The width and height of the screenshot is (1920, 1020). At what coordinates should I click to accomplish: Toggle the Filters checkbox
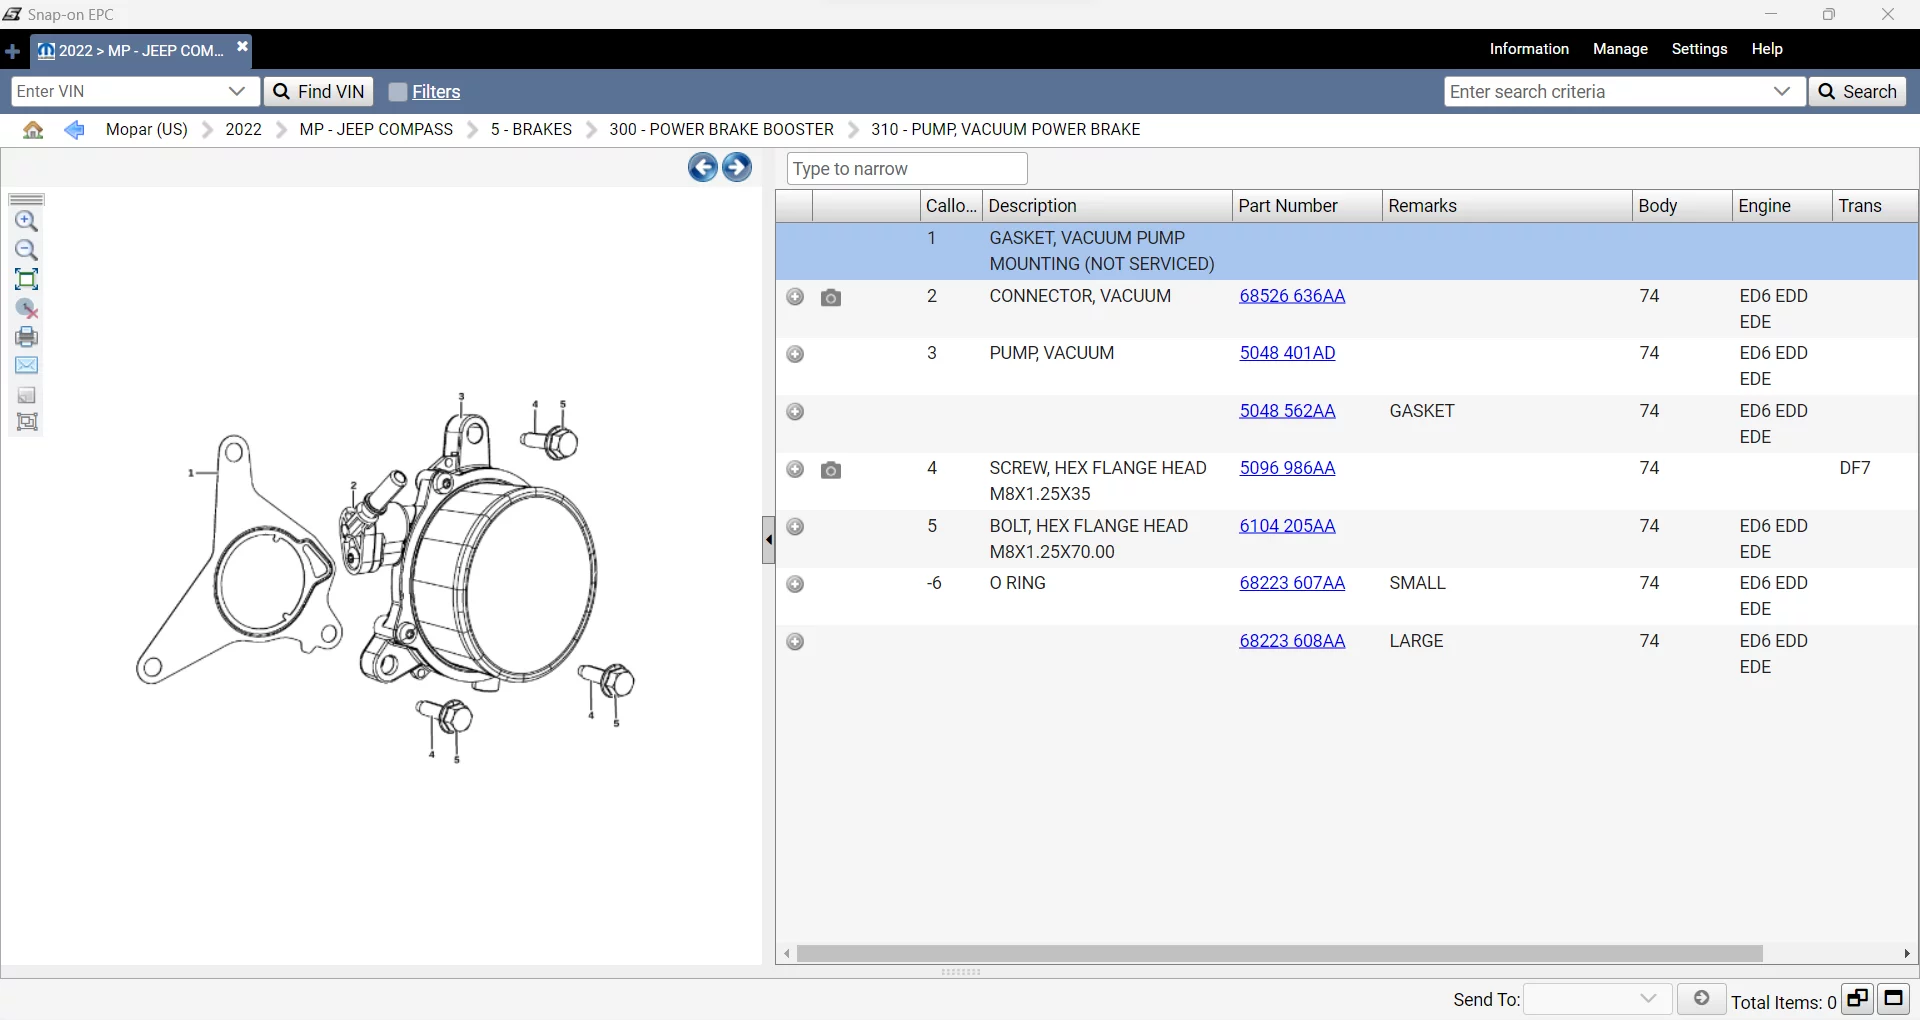398,92
